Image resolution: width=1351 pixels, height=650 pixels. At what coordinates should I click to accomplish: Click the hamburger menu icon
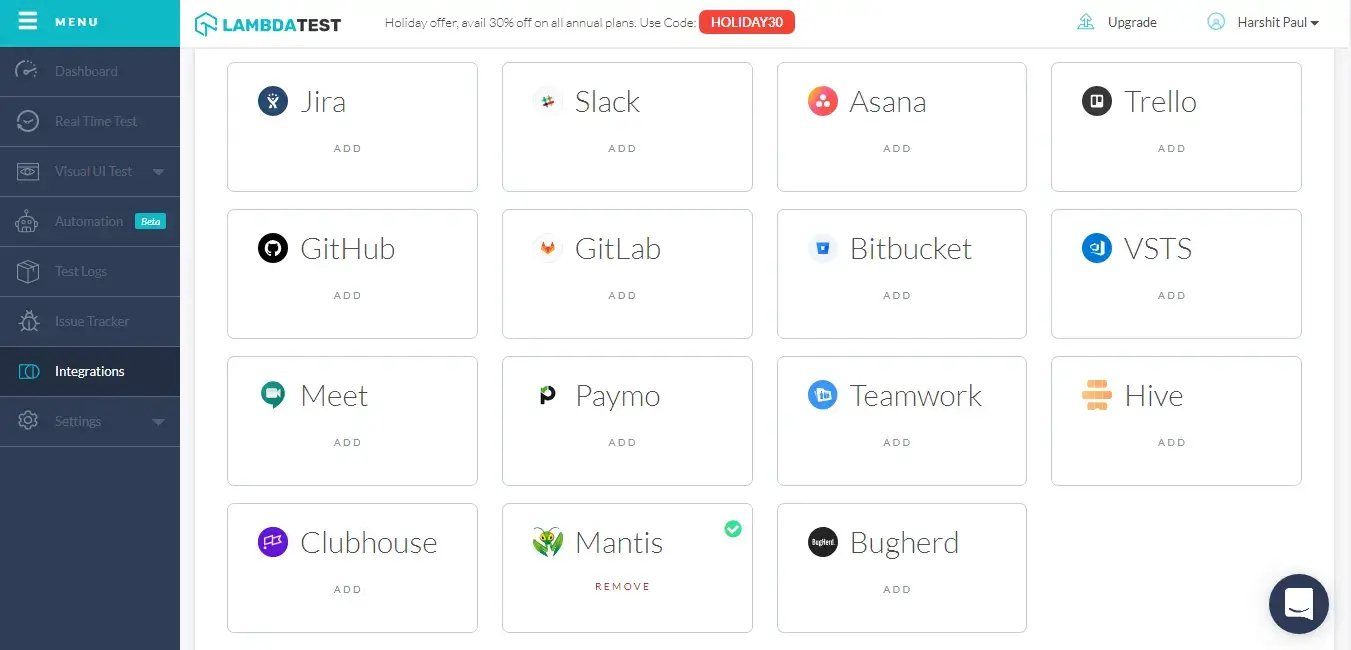click(x=27, y=21)
